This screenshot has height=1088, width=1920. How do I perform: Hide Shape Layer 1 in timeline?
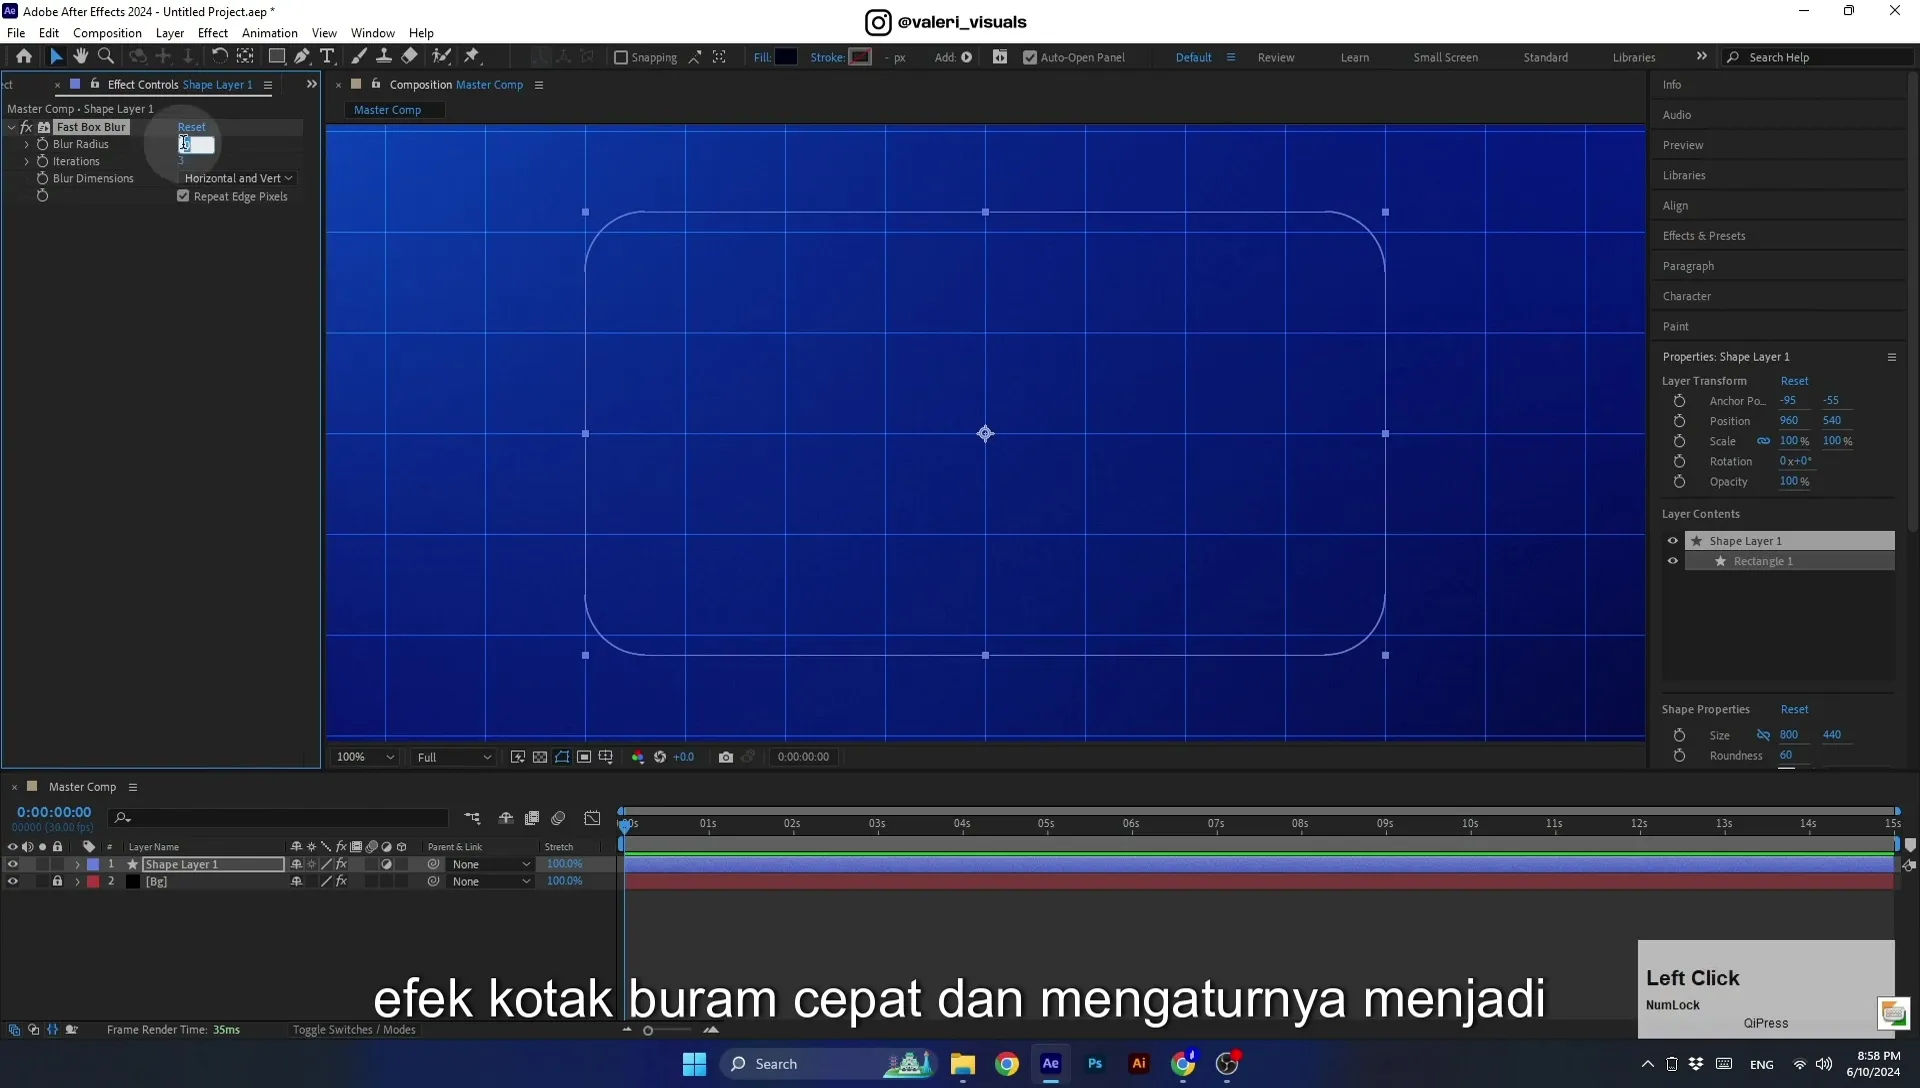coord(13,864)
